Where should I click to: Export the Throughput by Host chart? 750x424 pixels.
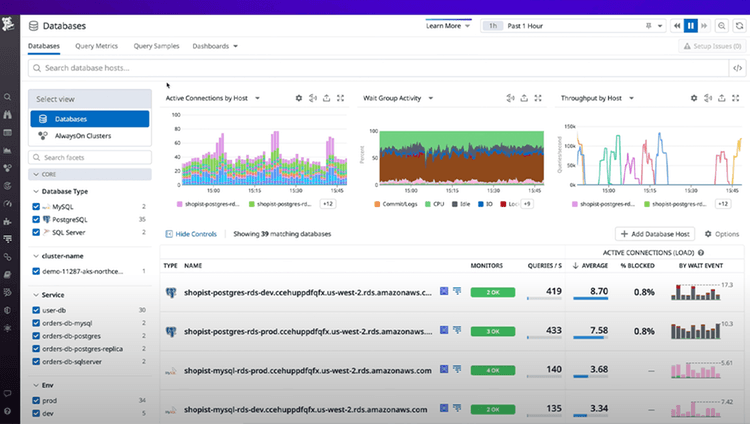point(722,98)
